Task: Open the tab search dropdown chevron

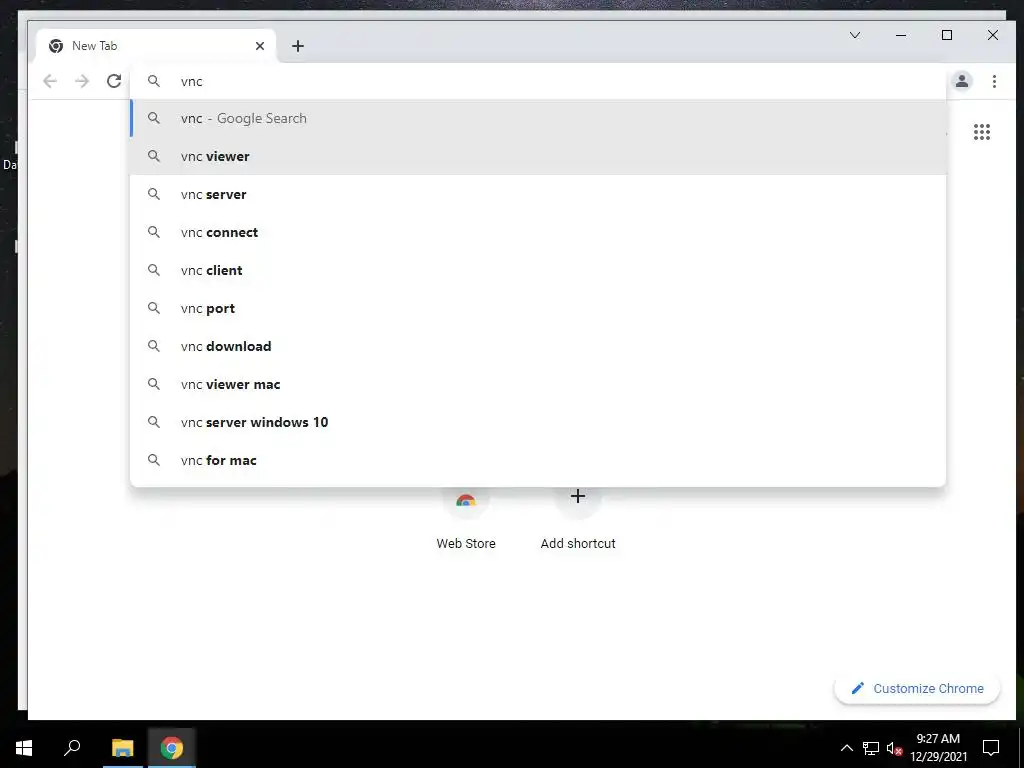Action: [855, 35]
